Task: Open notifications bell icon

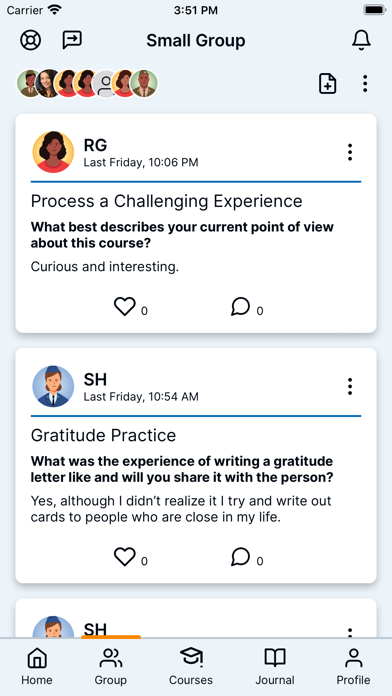Action: (361, 40)
